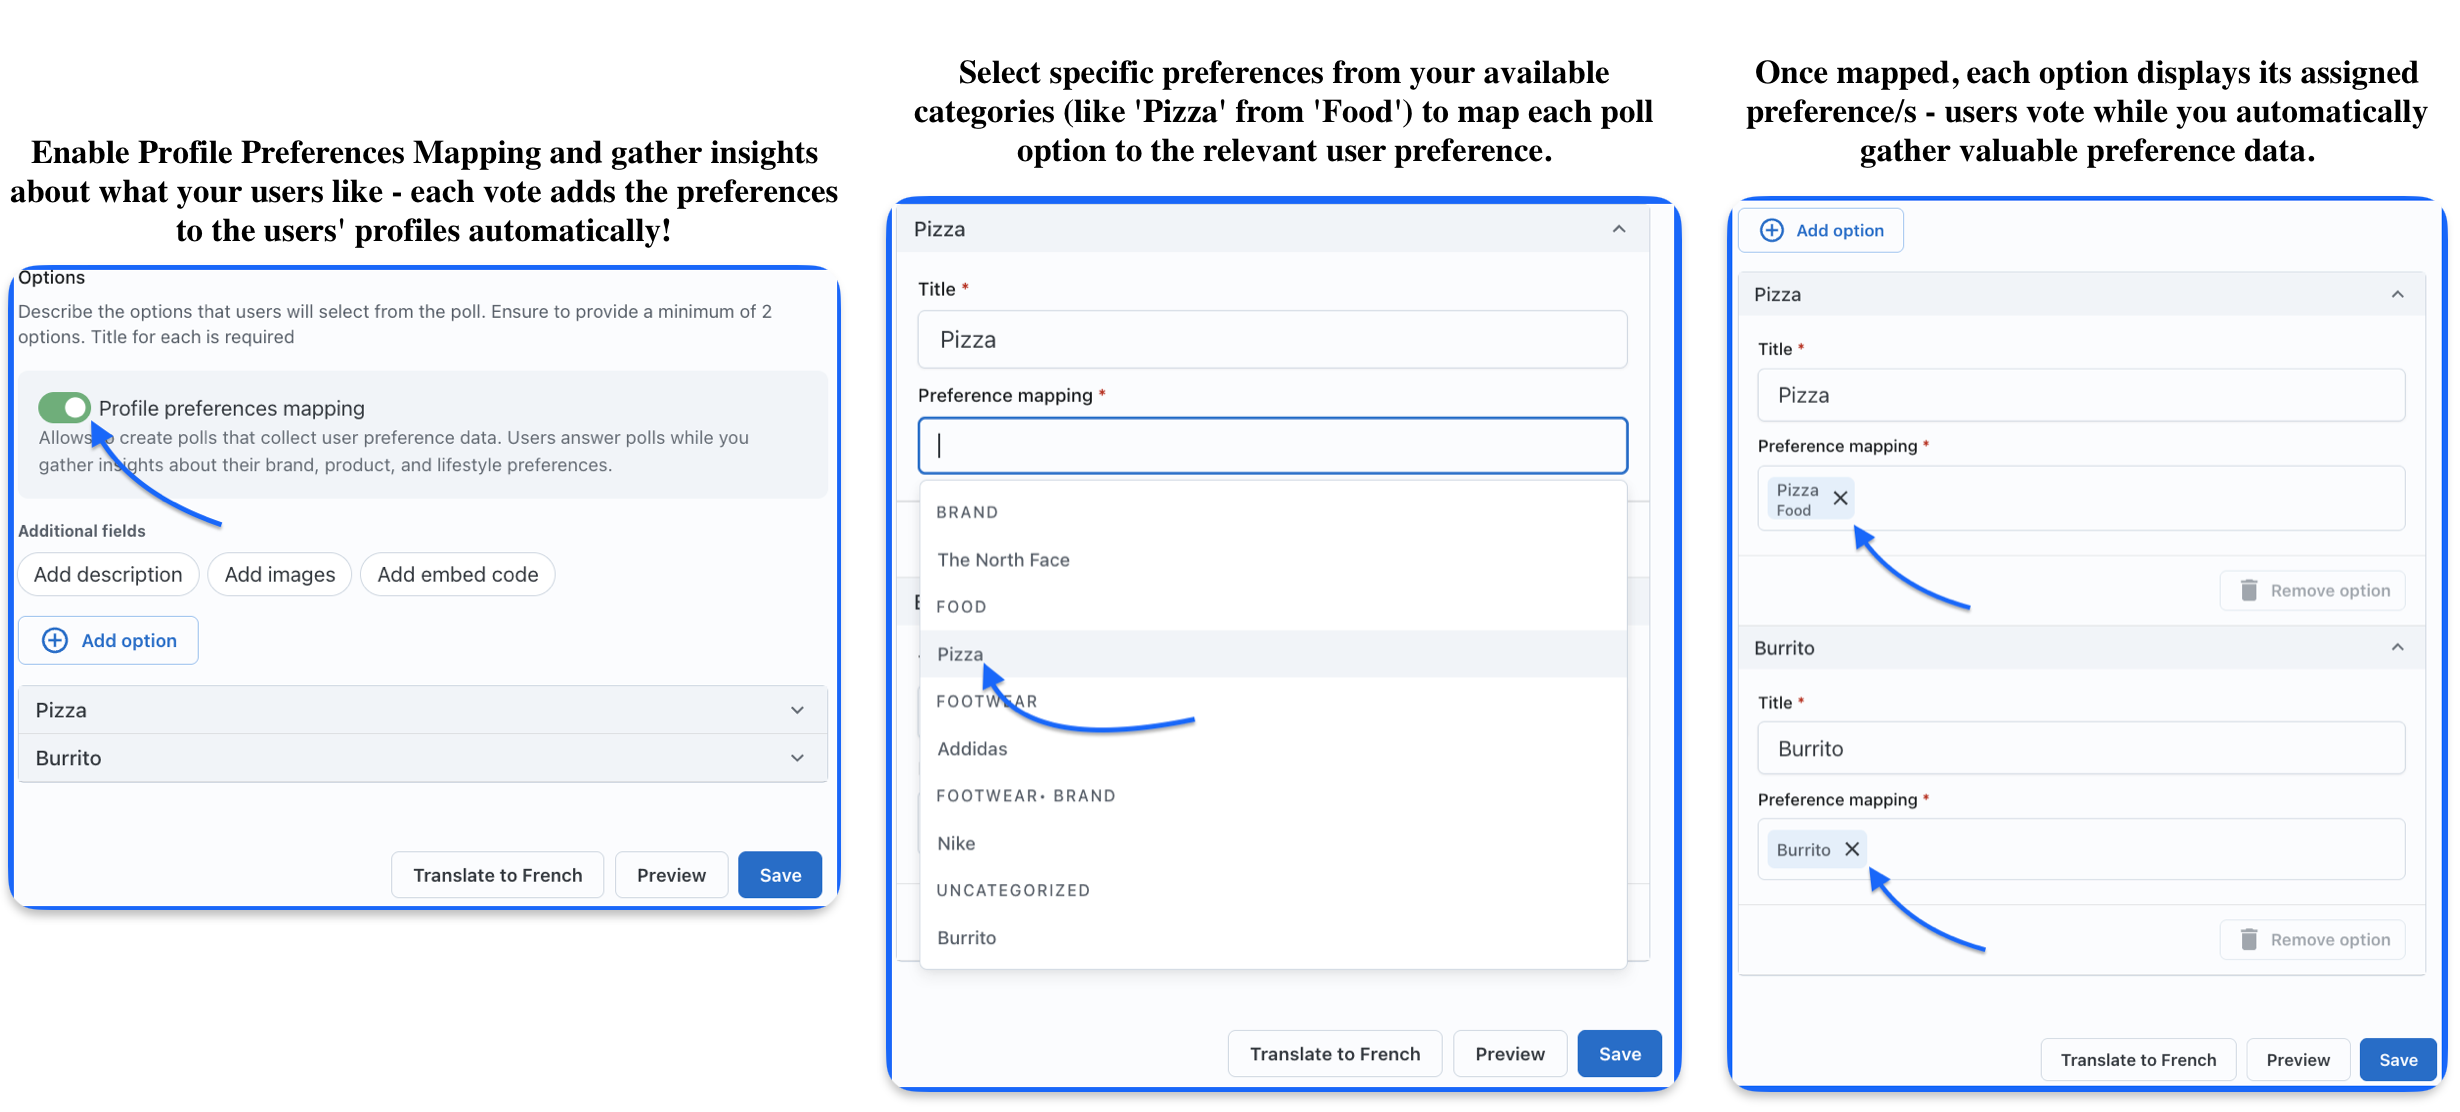This screenshot has height=1112, width=2460.
Task: Click the plus icon on left Add option
Action: click(55, 640)
